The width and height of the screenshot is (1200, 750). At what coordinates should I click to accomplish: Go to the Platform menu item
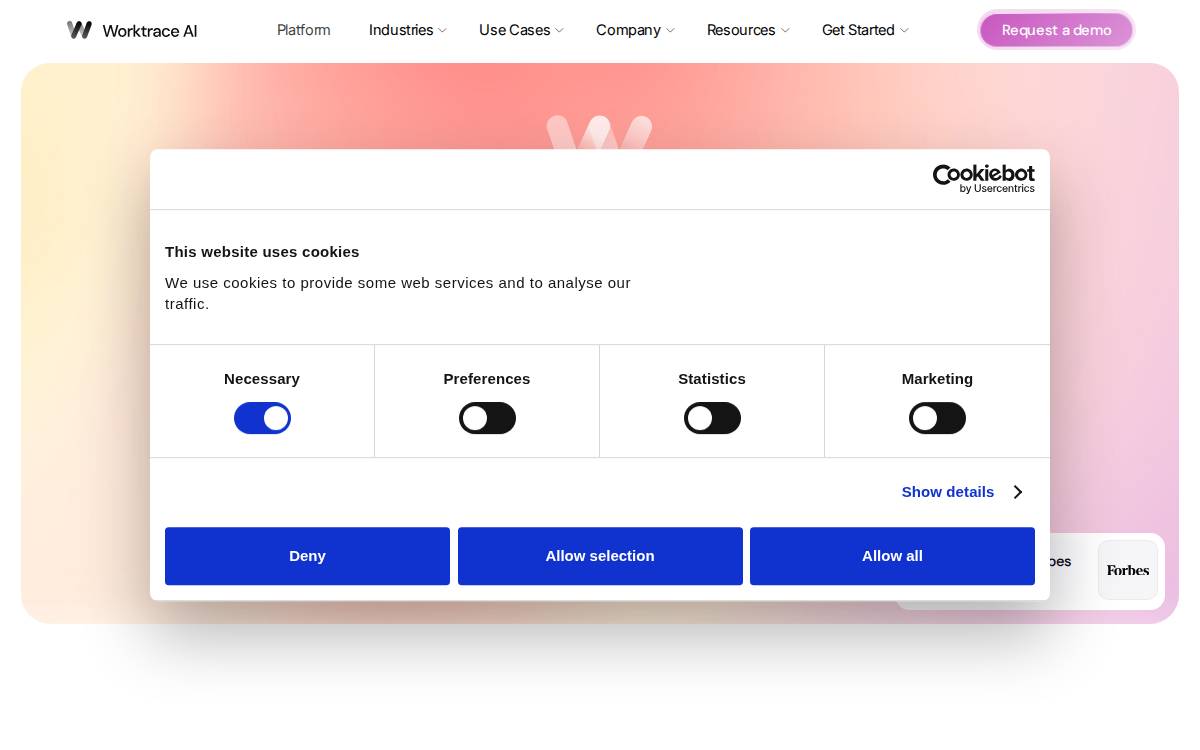point(303,30)
